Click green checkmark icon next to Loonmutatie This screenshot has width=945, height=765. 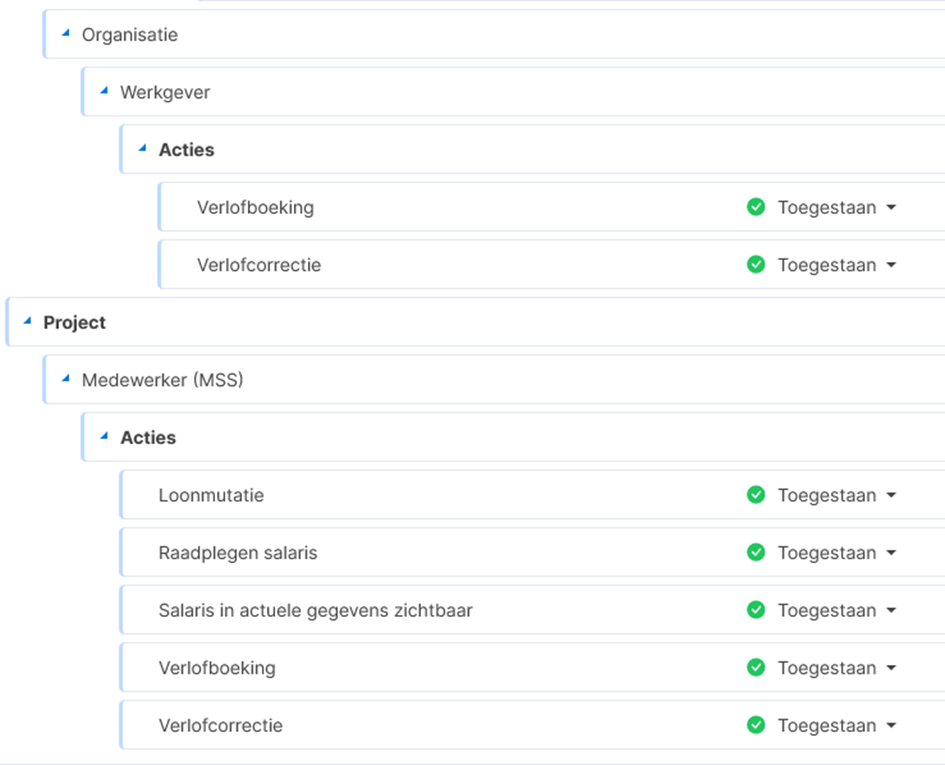(756, 495)
